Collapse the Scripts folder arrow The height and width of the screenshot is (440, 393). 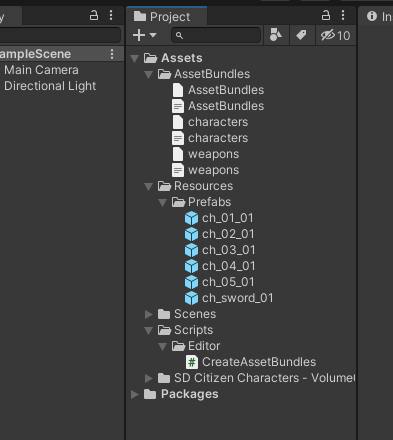tap(149, 331)
